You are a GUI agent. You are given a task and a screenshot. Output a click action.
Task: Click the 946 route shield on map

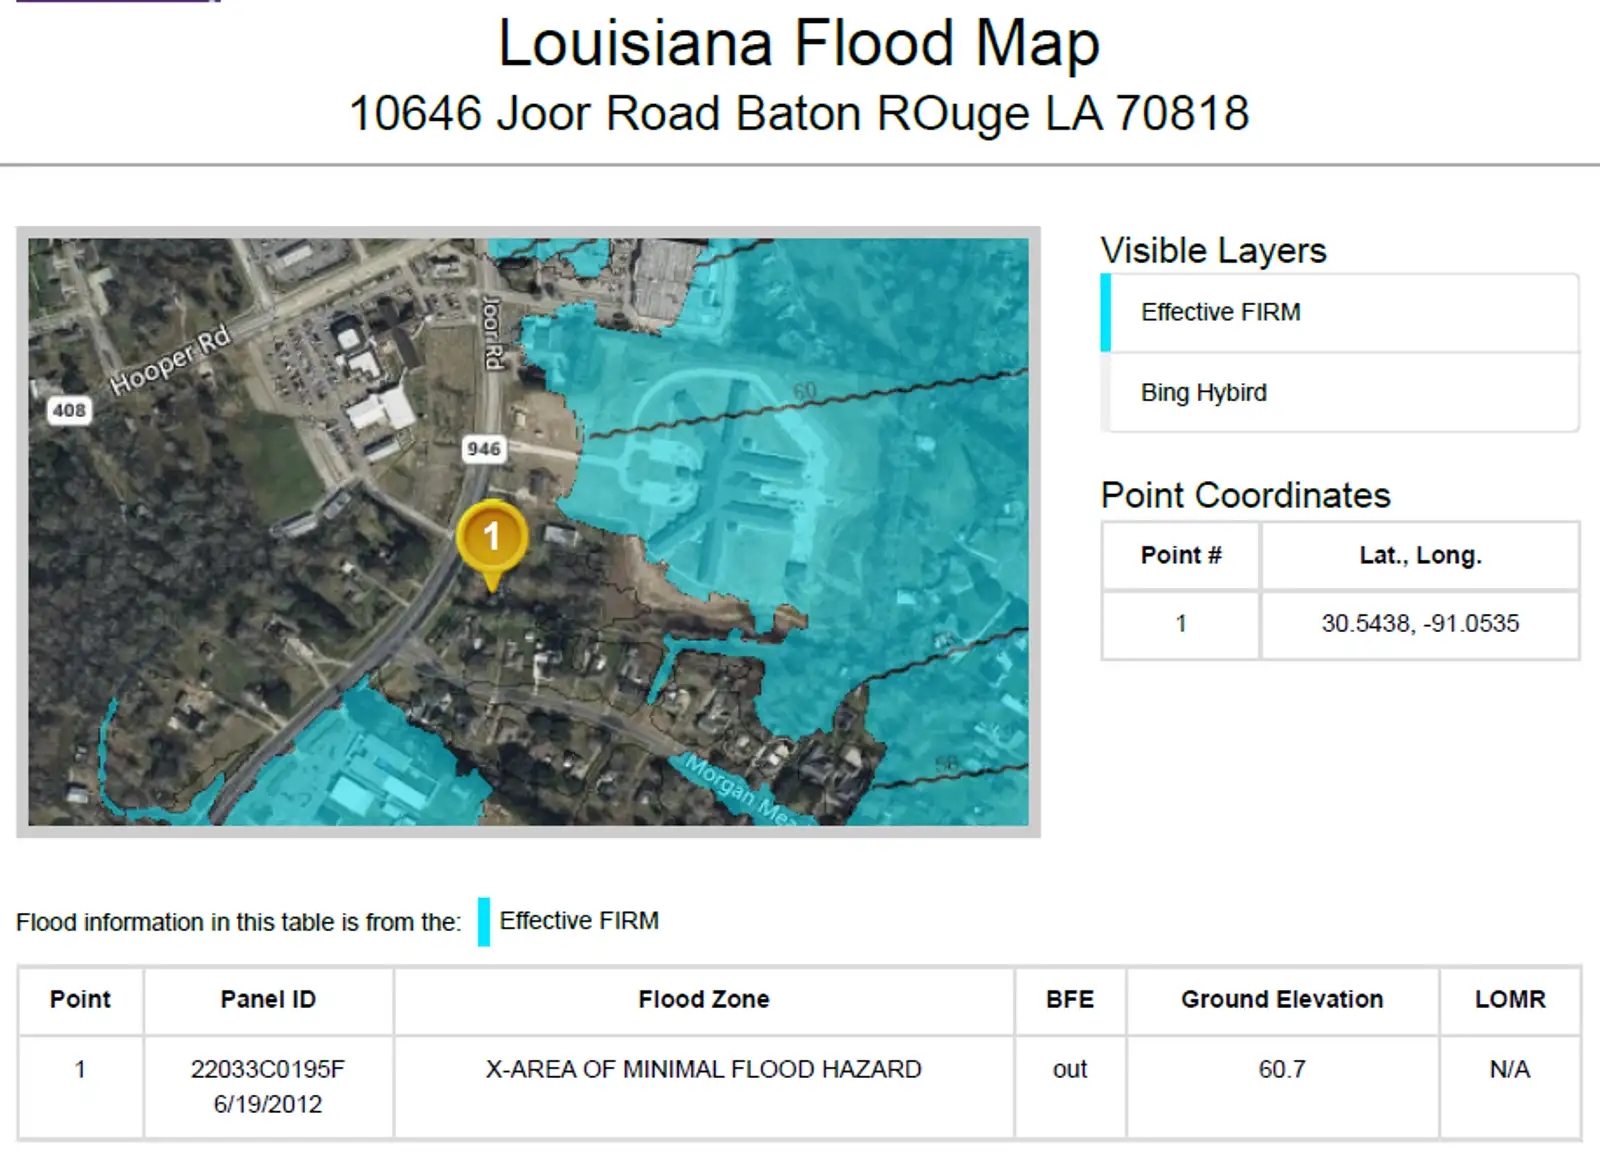tap(484, 449)
